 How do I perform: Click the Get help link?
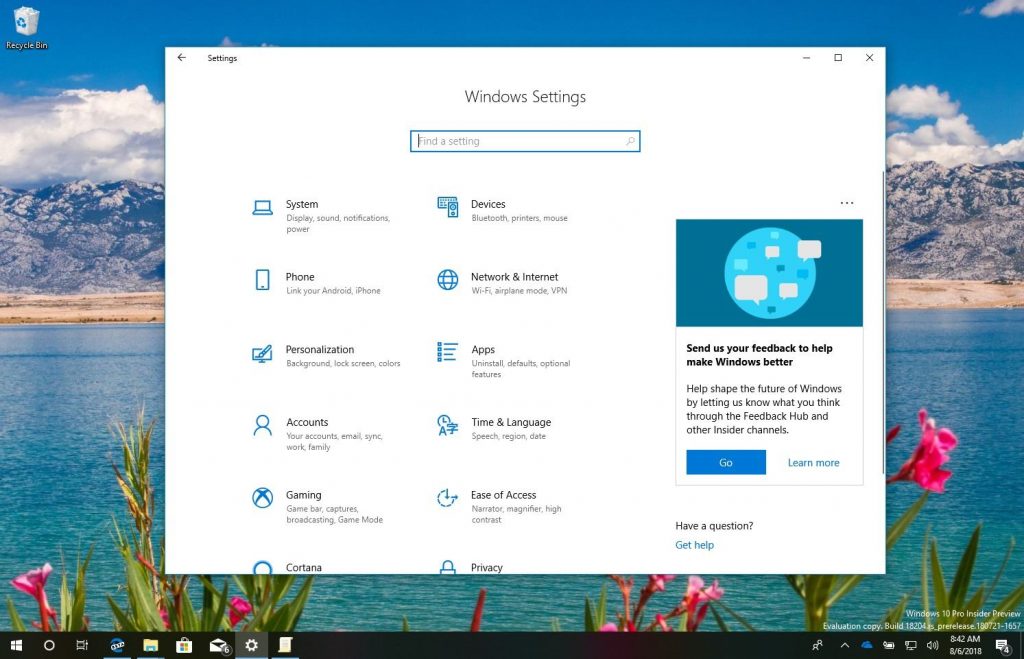coord(694,545)
